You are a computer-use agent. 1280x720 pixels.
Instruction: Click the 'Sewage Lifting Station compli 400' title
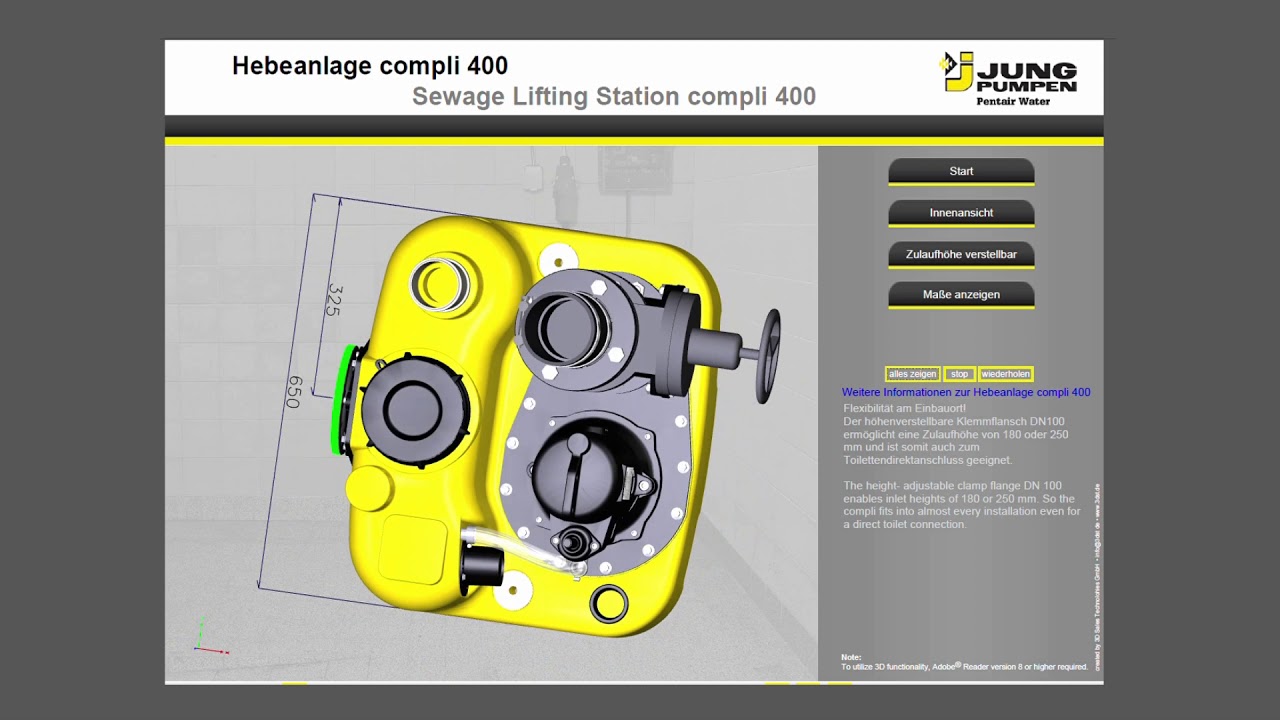614,97
